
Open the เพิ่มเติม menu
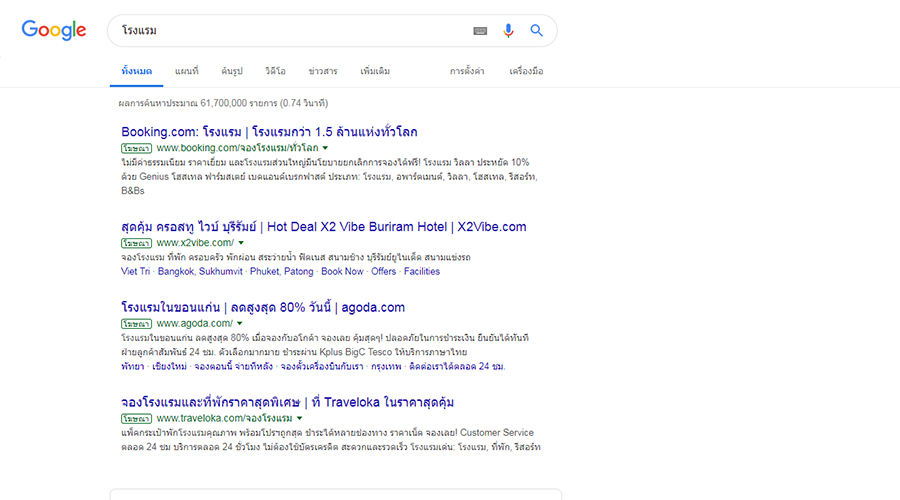pos(375,71)
